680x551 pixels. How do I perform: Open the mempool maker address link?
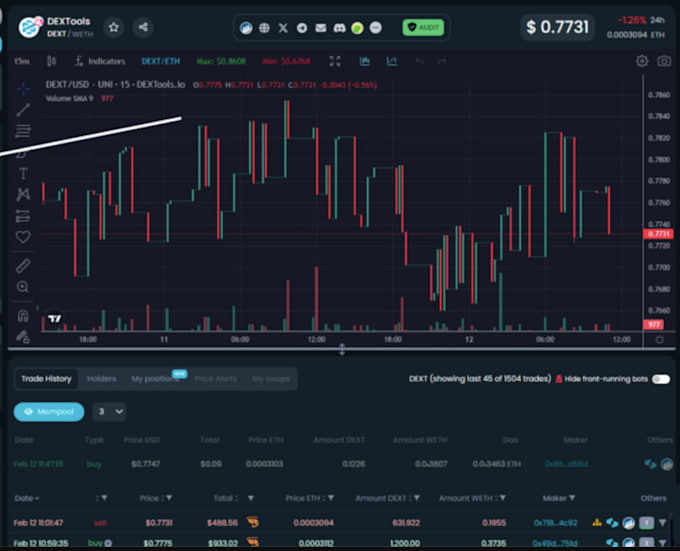click(x=566, y=464)
